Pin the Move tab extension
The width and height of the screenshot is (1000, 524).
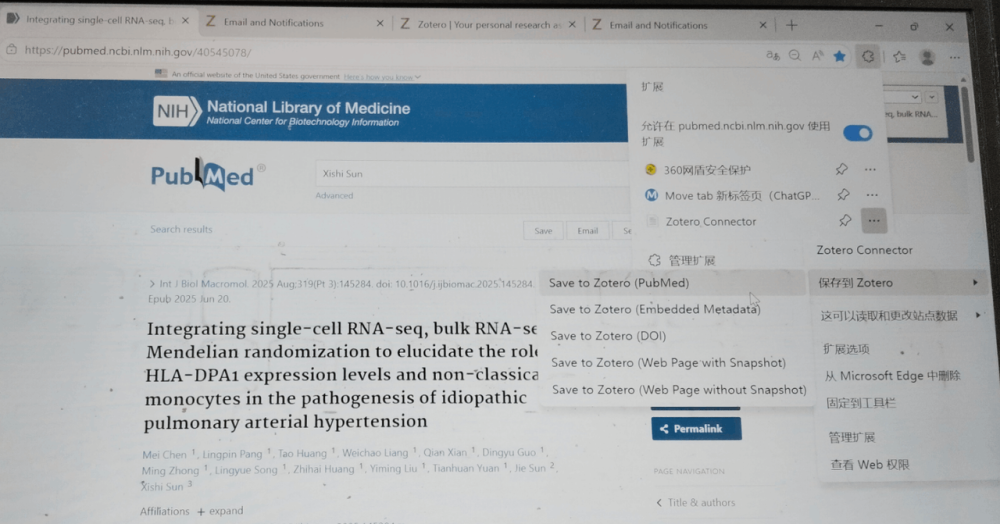[843, 195]
